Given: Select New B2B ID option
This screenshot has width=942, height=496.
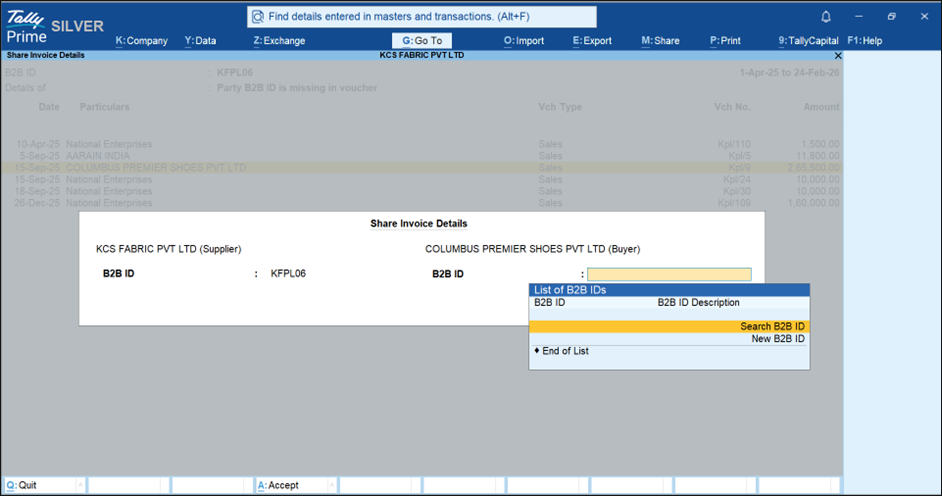Looking at the screenshot, I should click(669, 339).
